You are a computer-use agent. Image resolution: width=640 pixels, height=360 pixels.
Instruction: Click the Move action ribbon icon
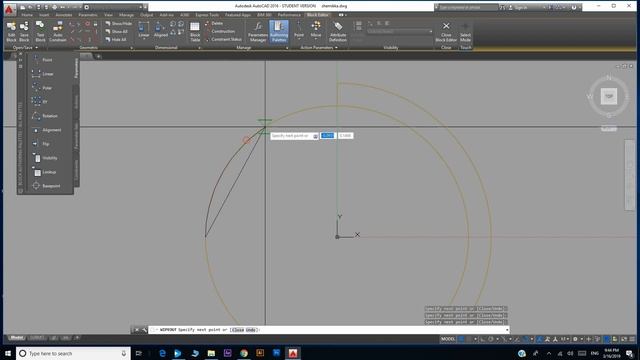[316, 30]
